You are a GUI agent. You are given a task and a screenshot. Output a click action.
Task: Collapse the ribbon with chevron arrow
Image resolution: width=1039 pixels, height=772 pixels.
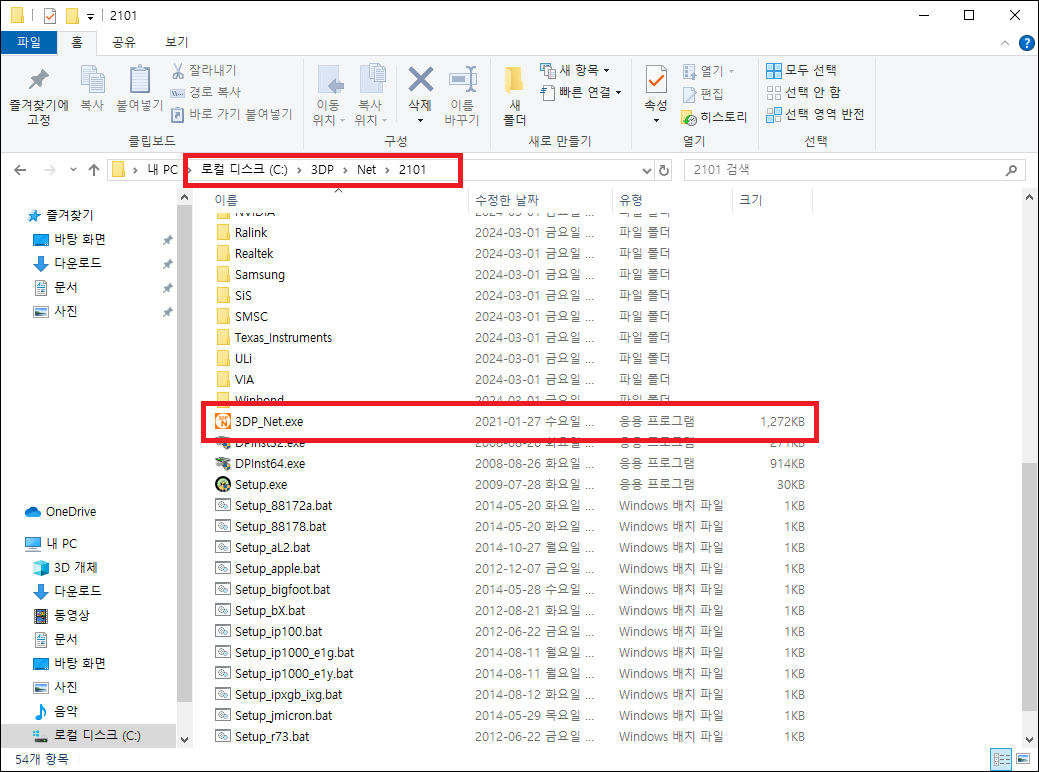pos(1005,43)
